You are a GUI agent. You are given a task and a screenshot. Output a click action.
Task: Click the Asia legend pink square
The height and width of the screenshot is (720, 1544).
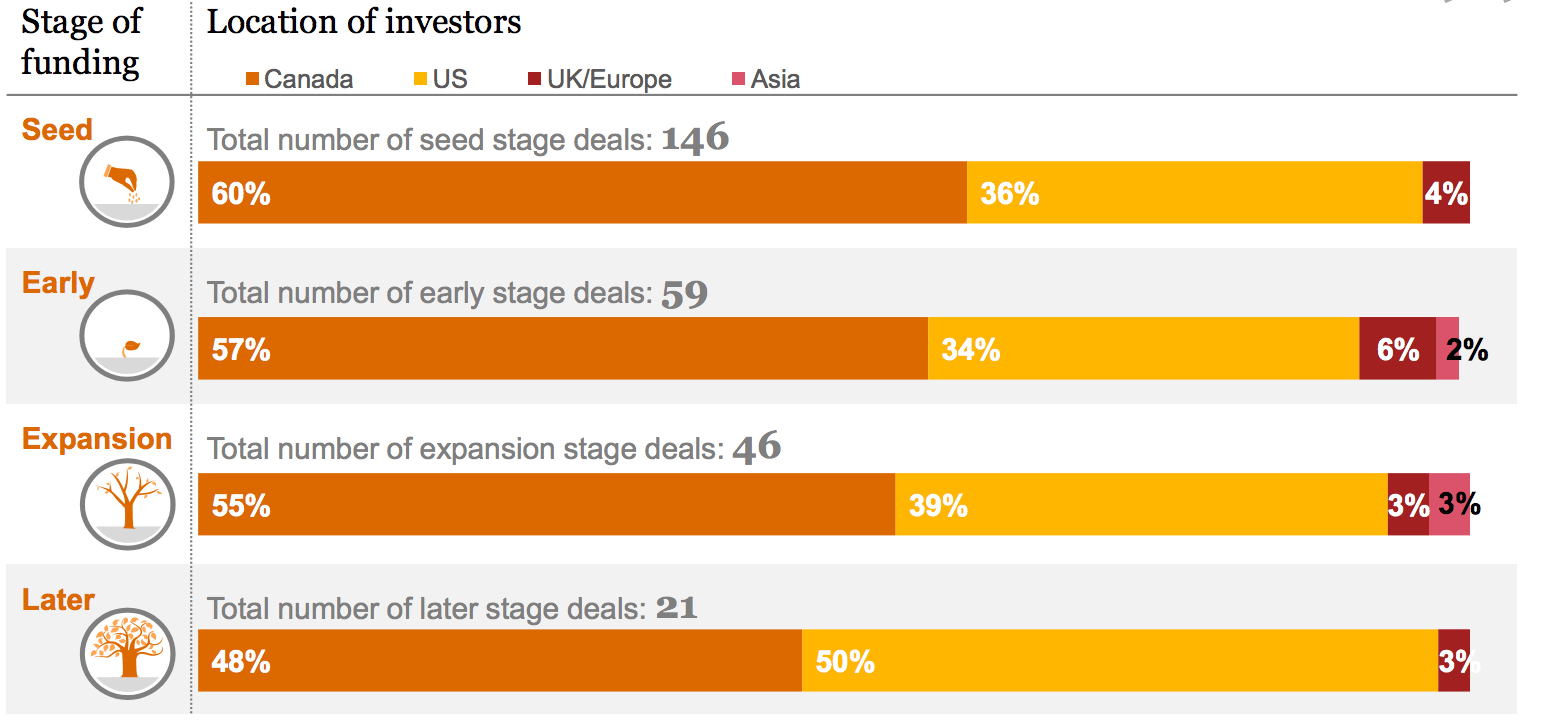pos(740,80)
